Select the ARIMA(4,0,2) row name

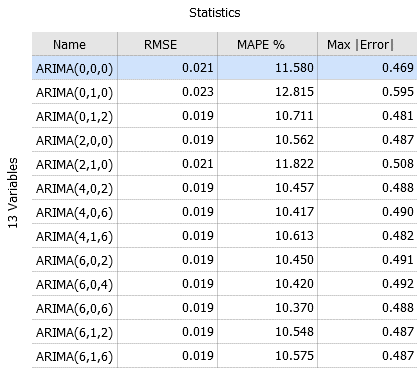[74, 188]
